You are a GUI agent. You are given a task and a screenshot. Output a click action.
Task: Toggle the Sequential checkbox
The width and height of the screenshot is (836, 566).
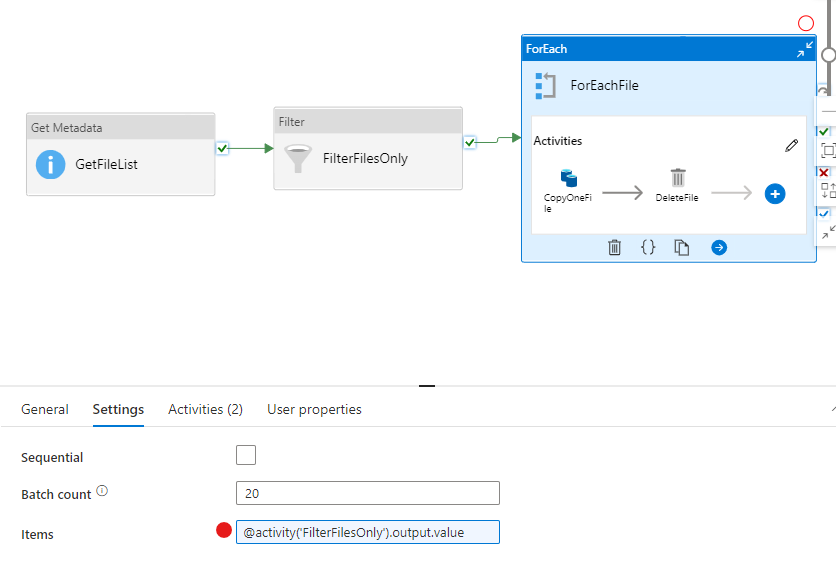pos(246,455)
